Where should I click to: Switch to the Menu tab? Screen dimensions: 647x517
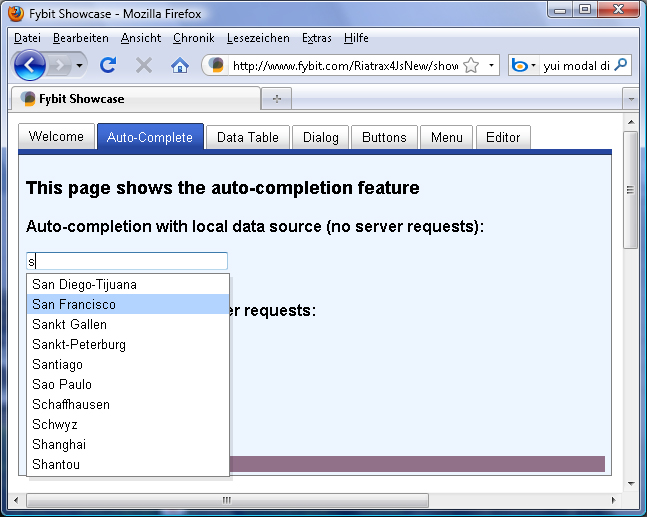446,137
